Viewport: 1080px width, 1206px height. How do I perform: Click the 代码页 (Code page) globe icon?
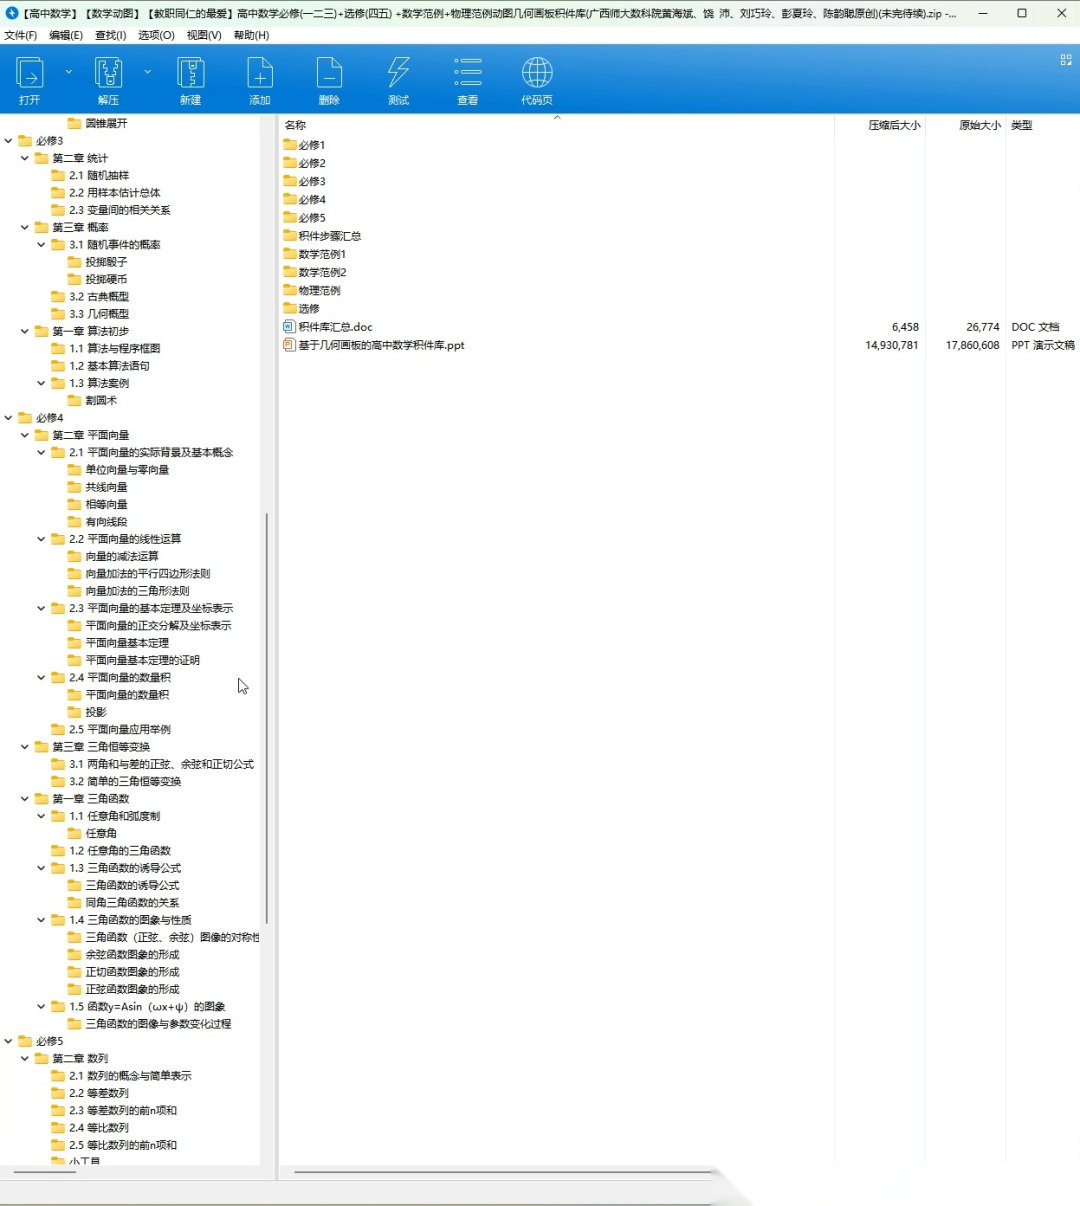click(537, 74)
